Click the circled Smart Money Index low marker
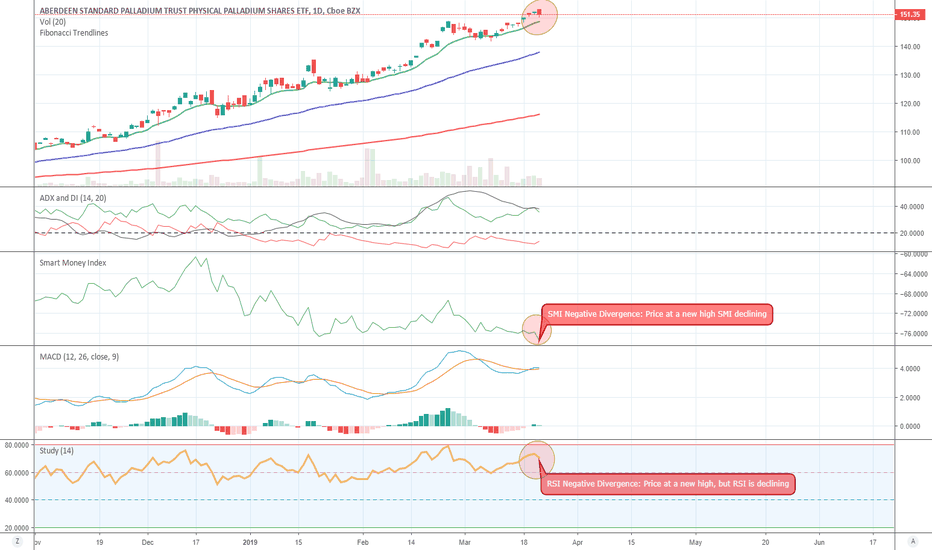The width and height of the screenshot is (932, 550). click(537, 329)
